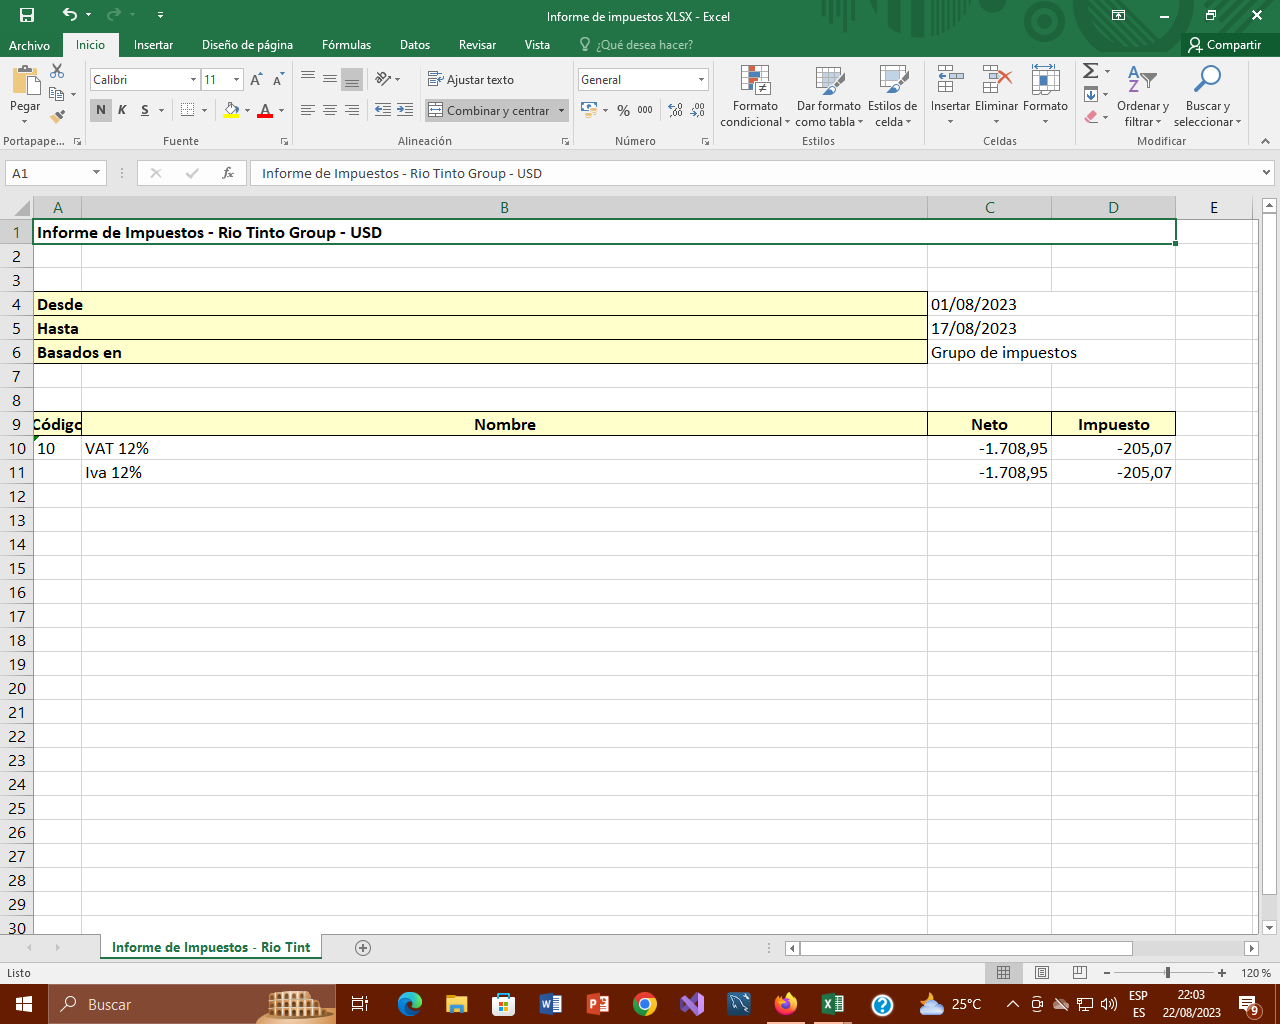The width and height of the screenshot is (1280, 1024).
Task: Switch to the Insertar ribbon tab
Action: [153, 45]
